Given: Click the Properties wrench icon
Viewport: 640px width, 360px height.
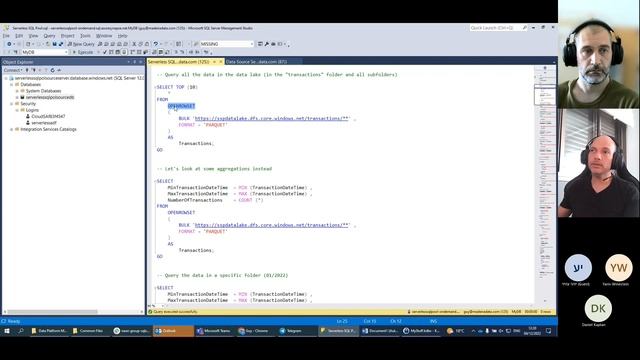Looking at the screenshot, I should coord(267,44).
